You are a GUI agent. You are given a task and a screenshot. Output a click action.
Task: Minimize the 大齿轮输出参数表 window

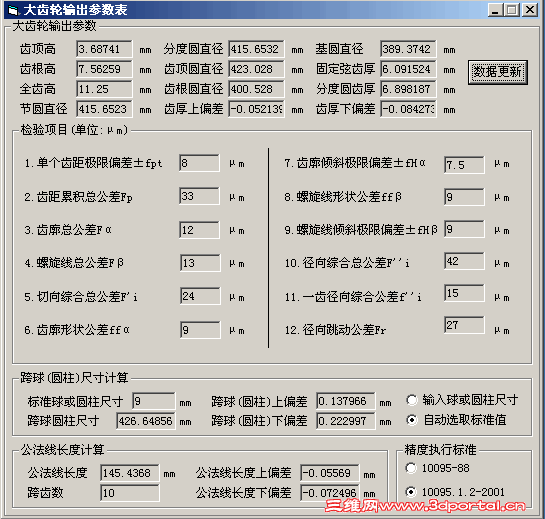(495, 10)
